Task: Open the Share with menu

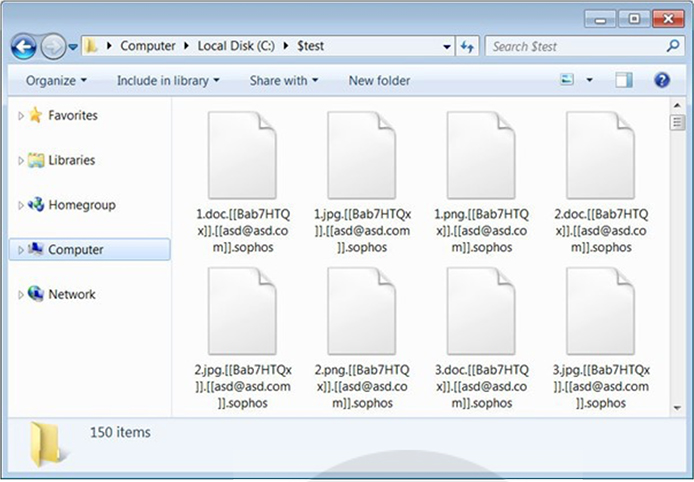Action: click(x=284, y=81)
